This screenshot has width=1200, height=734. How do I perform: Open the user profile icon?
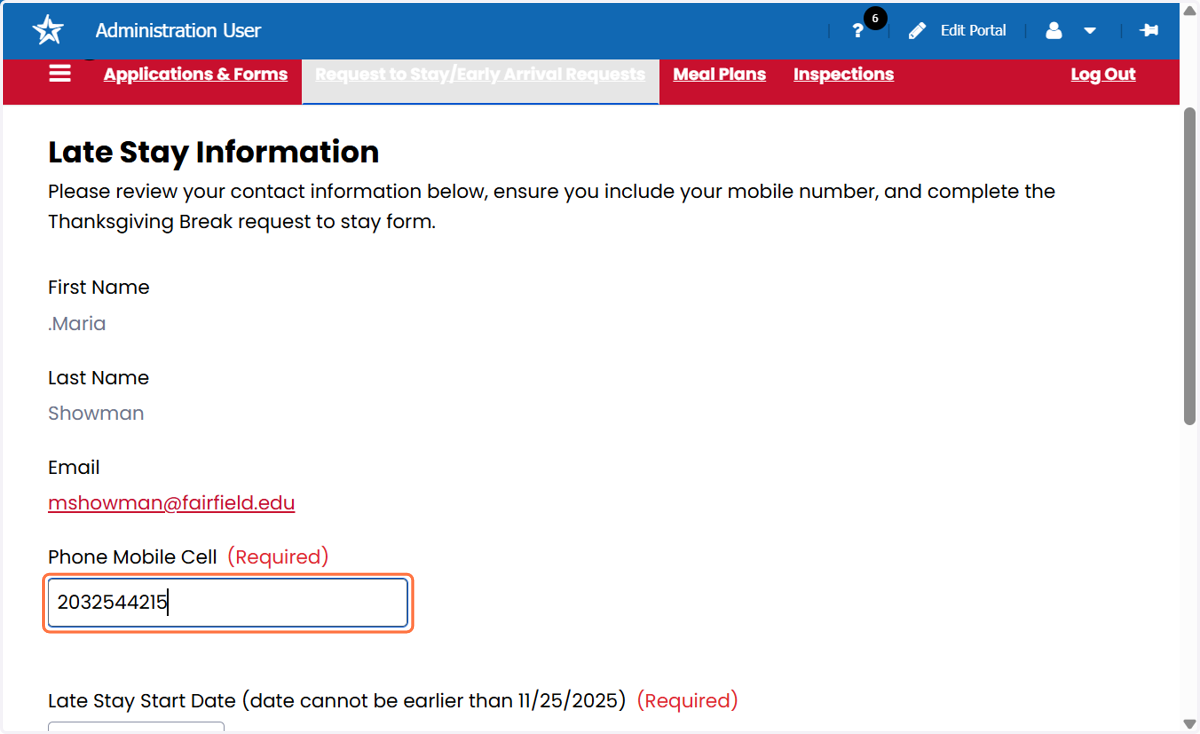1053,31
